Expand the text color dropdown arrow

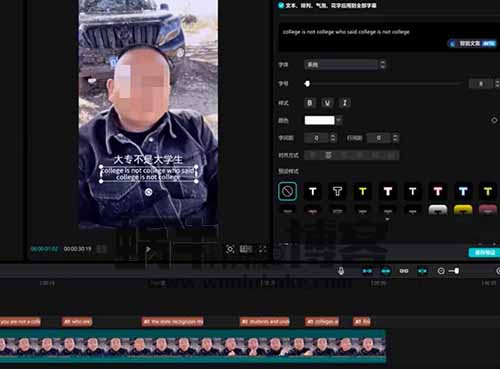point(339,120)
